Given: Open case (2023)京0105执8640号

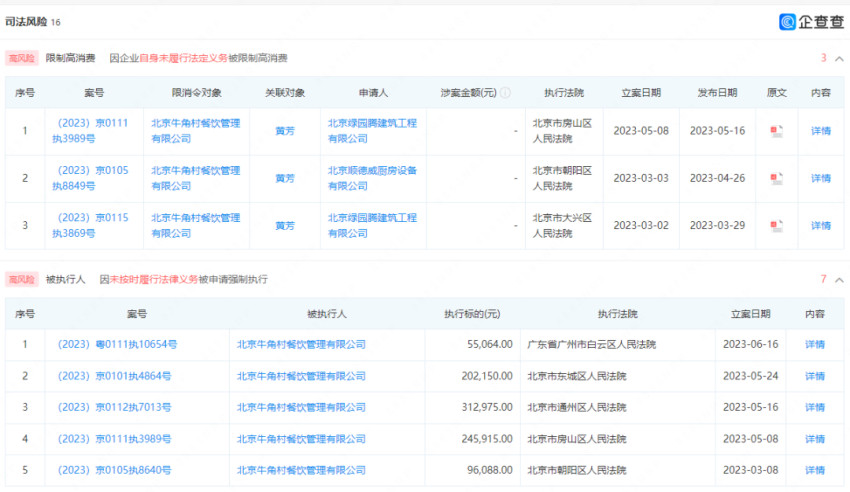Looking at the screenshot, I should (114, 470).
